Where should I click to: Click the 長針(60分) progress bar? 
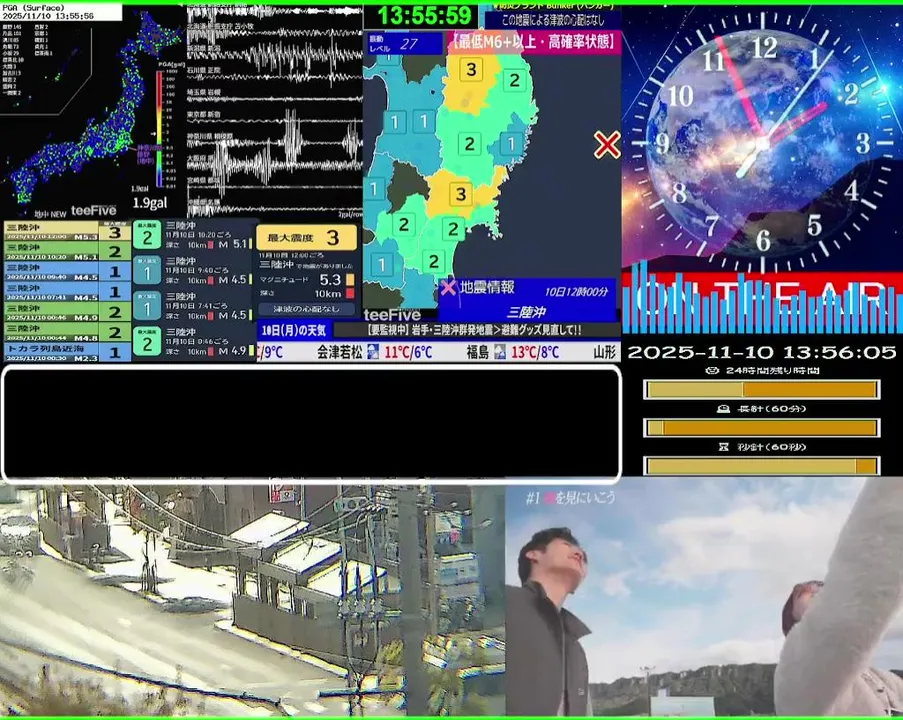(x=762, y=428)
